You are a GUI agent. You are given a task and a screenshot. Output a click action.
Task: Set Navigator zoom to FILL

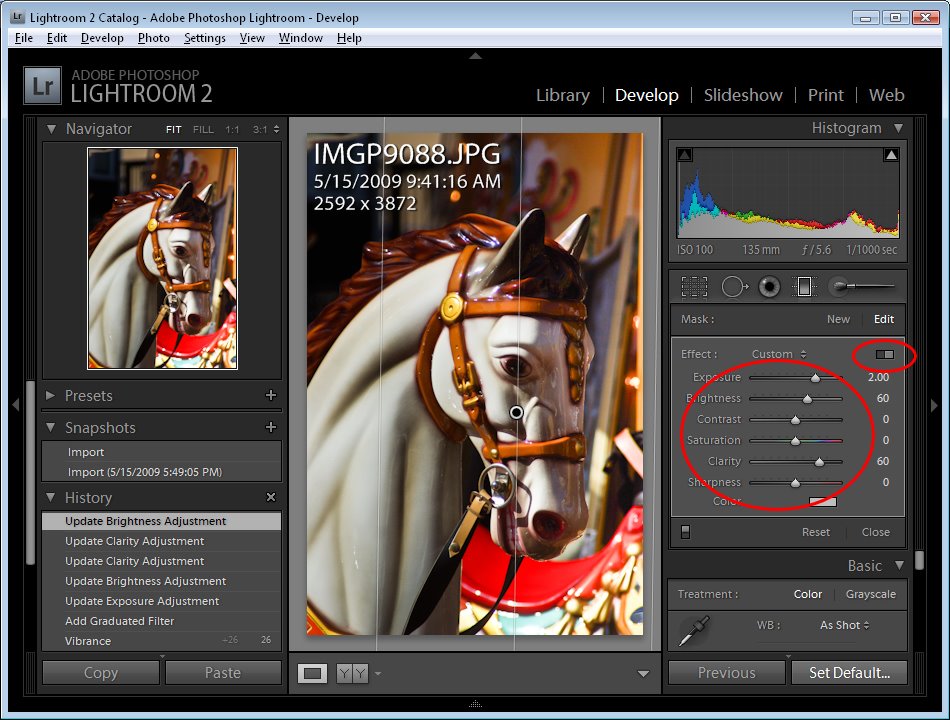tap(203, 130)
